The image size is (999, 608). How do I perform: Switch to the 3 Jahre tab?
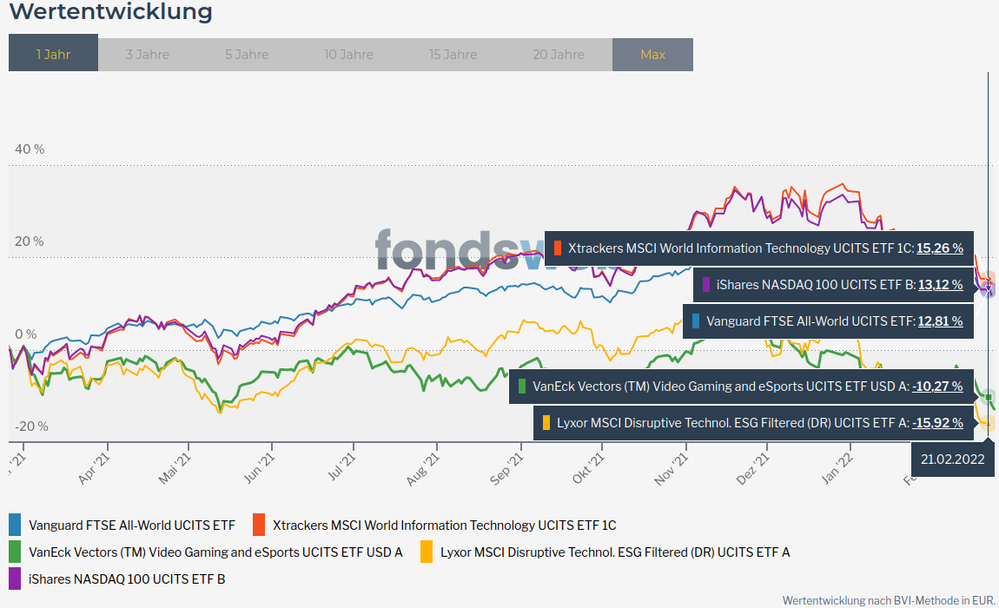point(147,55)
